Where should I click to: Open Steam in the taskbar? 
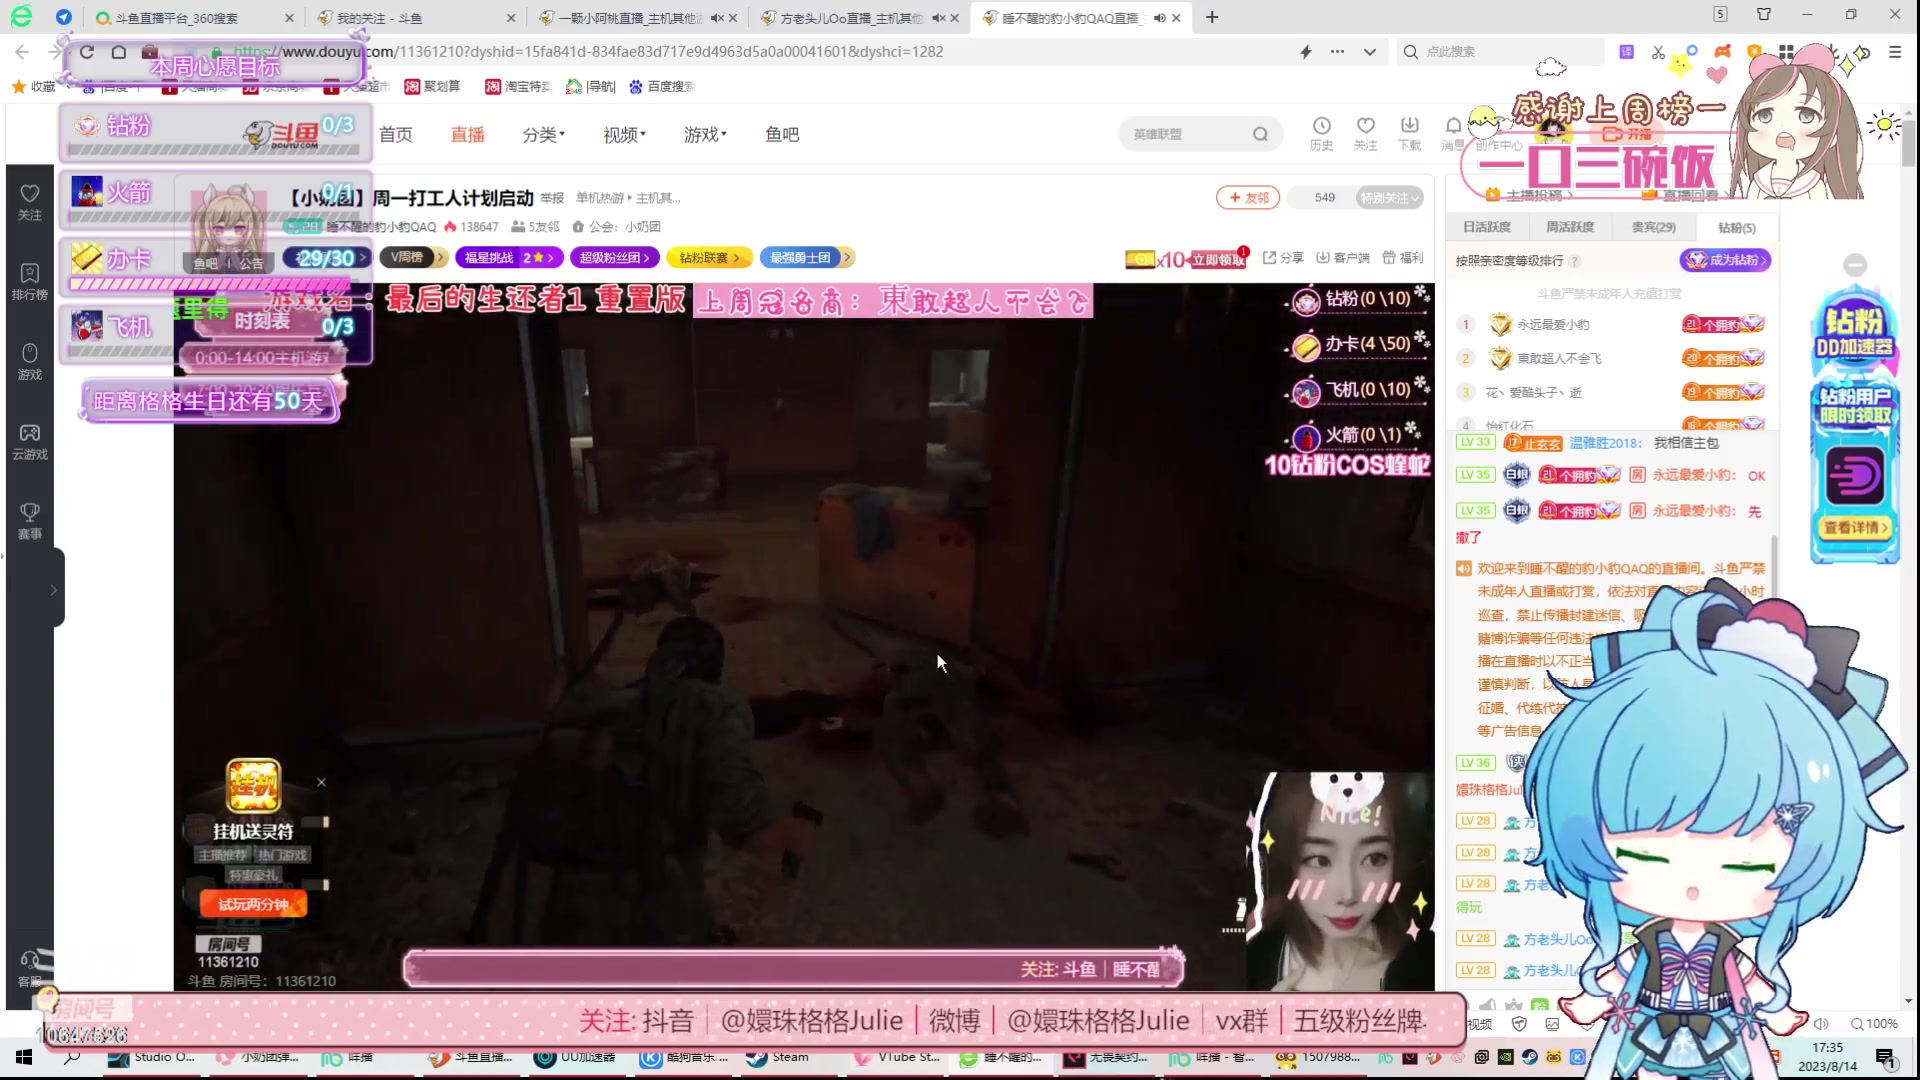tap(778, 1057)
